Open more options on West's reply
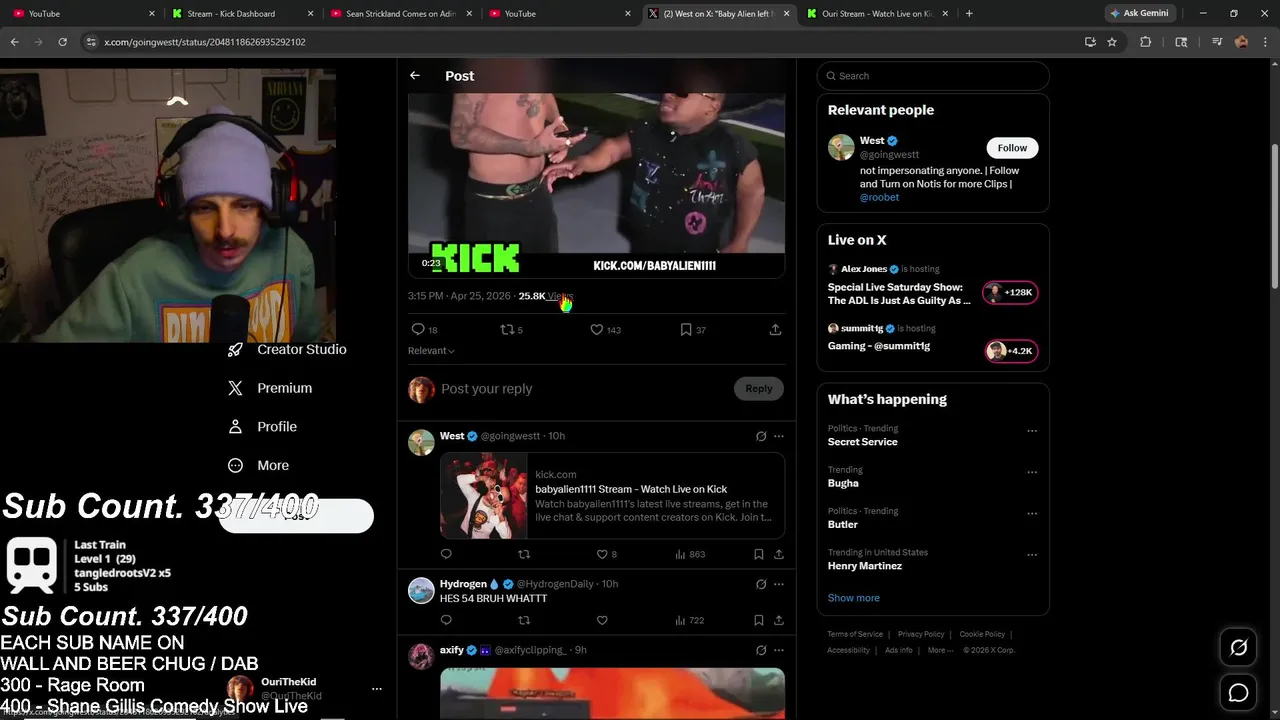Image resolution: width=1280 pixels, height=720 pixels. pos(779,436)
